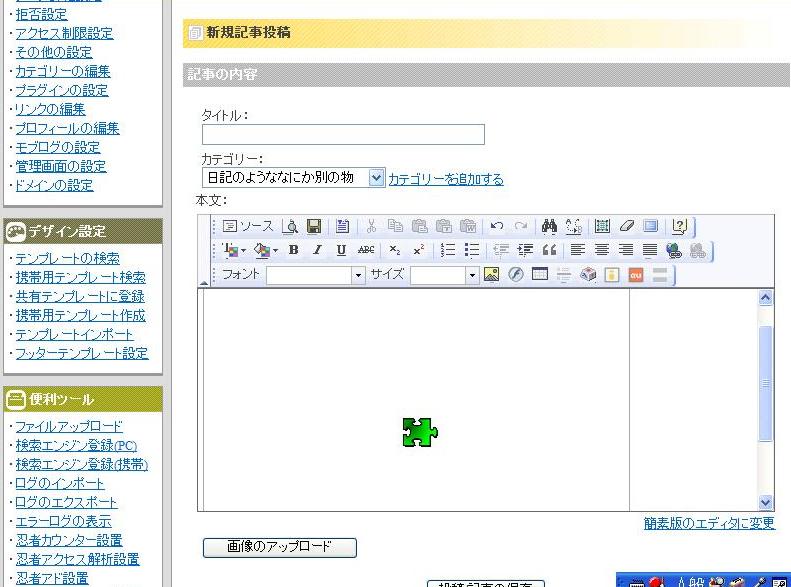This screenshot has width=791, height=587.
Task: Open プラグインの設定 in sidebar
Action: [62, 90]
